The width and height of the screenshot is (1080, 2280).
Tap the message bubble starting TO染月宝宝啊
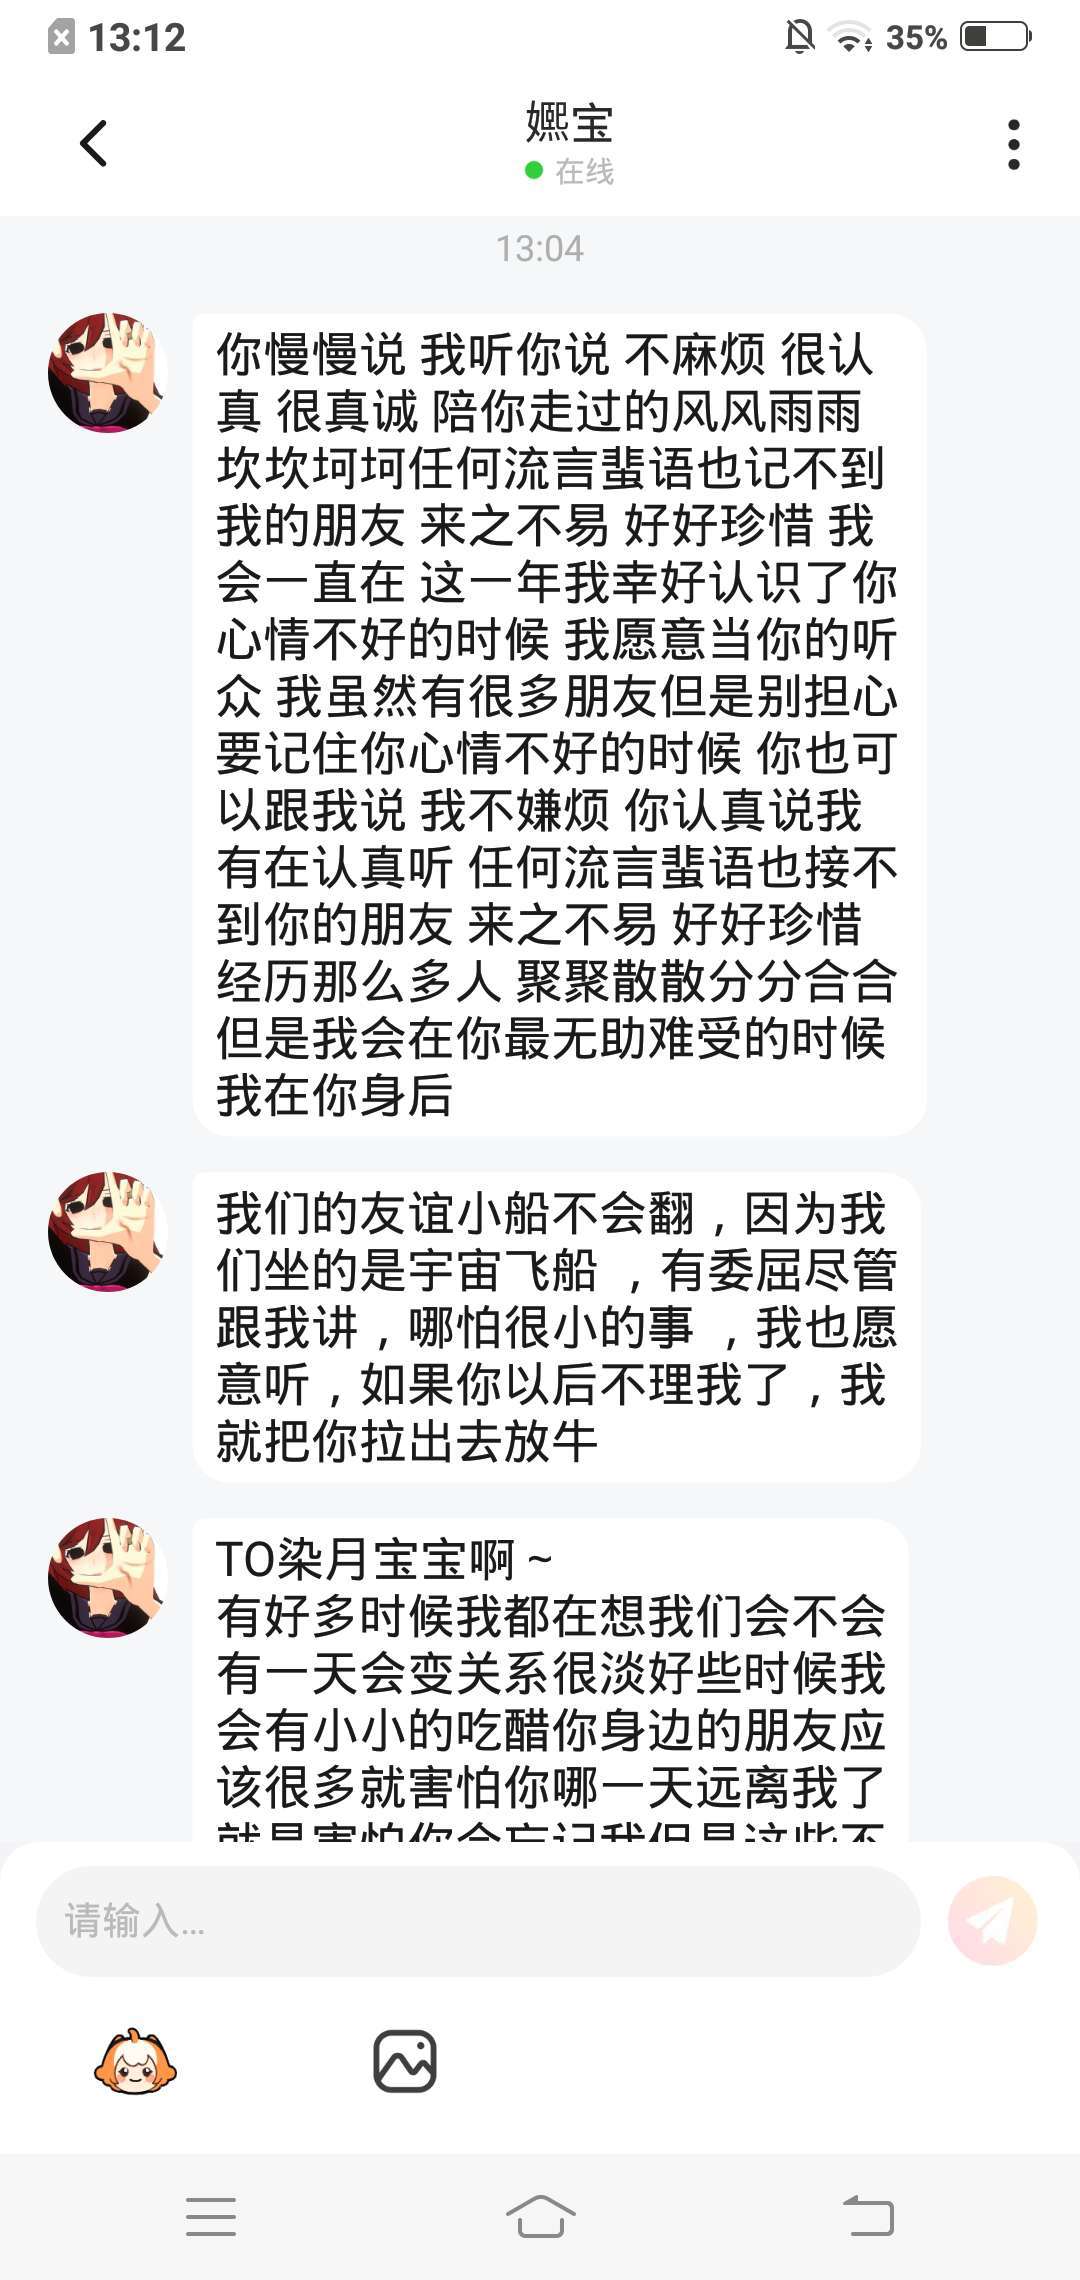pos(551,1680)
